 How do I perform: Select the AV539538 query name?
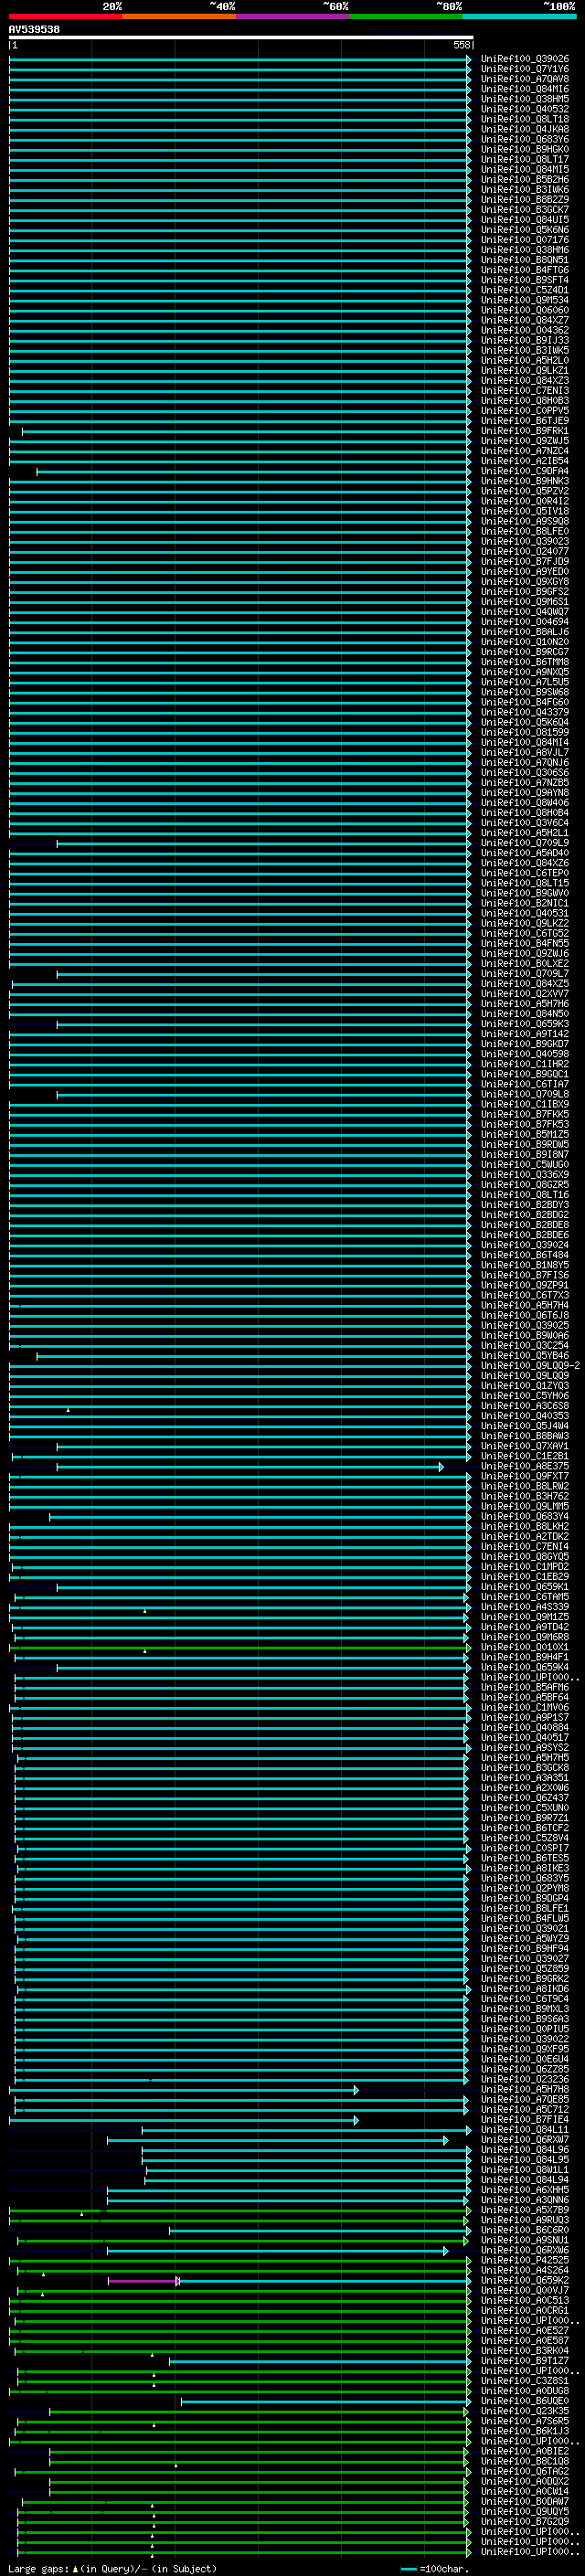tap(34, 30)
